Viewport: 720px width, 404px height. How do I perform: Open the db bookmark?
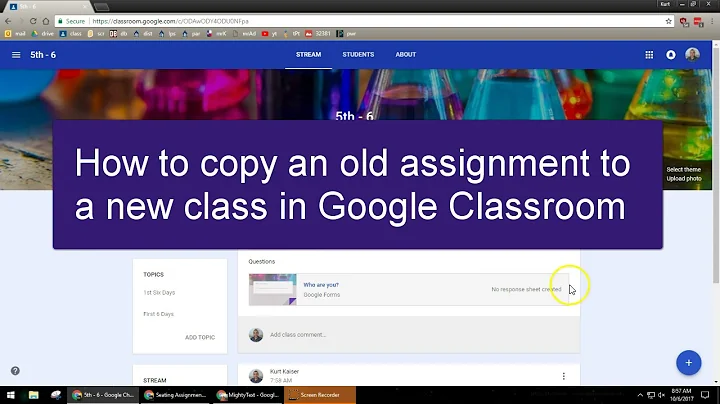118,34
